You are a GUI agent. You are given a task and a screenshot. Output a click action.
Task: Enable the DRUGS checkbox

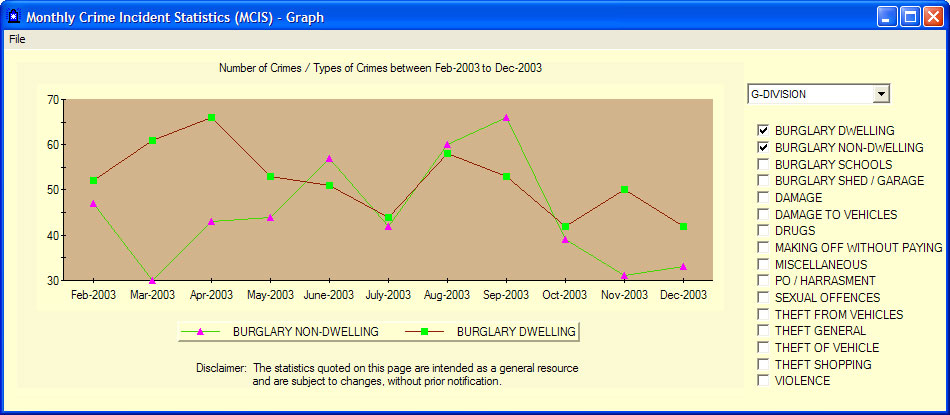pos(764,231)
